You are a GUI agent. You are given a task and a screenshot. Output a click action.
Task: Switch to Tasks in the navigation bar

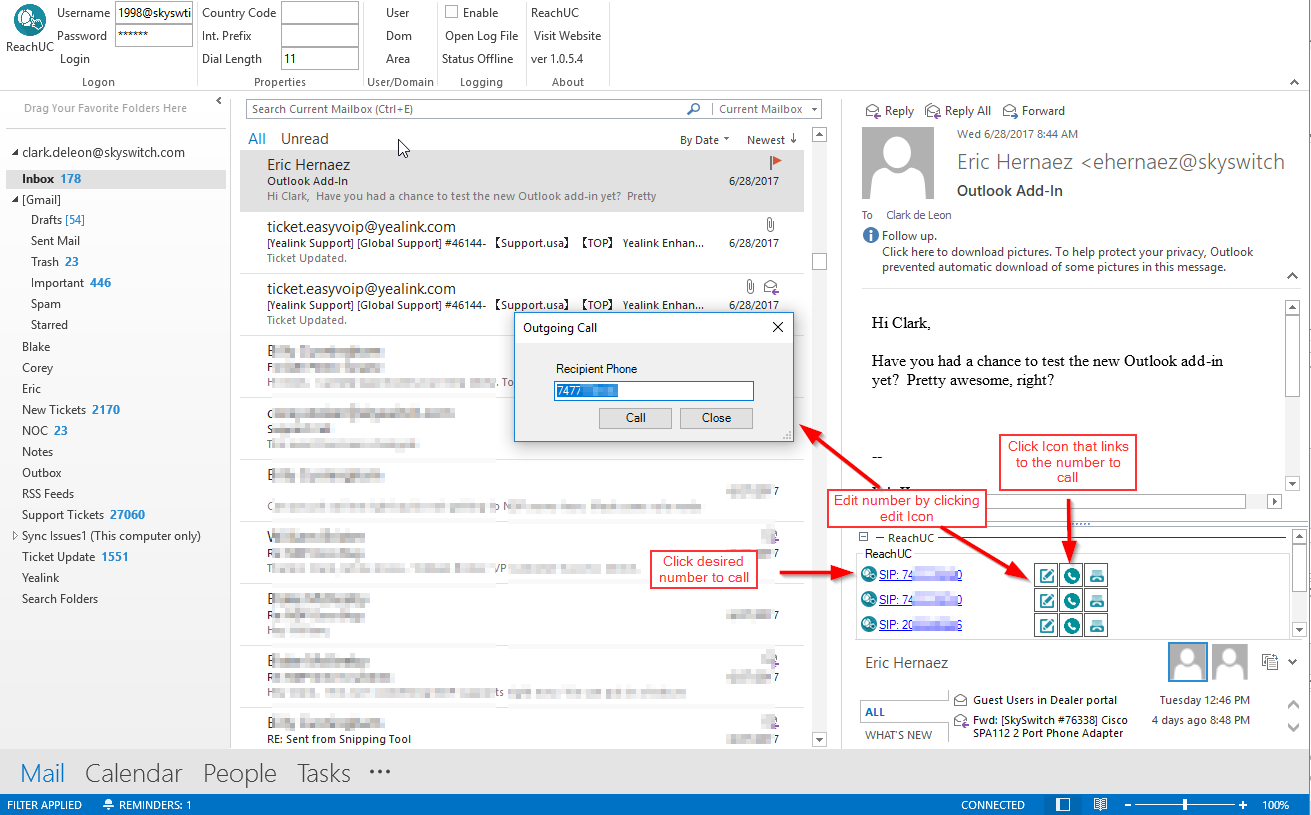(324, 773)
